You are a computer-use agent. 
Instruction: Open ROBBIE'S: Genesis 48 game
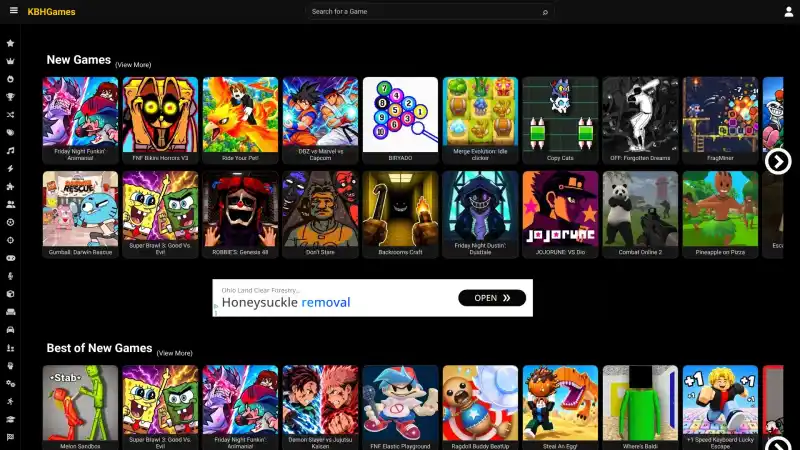[x=240, y=214]
